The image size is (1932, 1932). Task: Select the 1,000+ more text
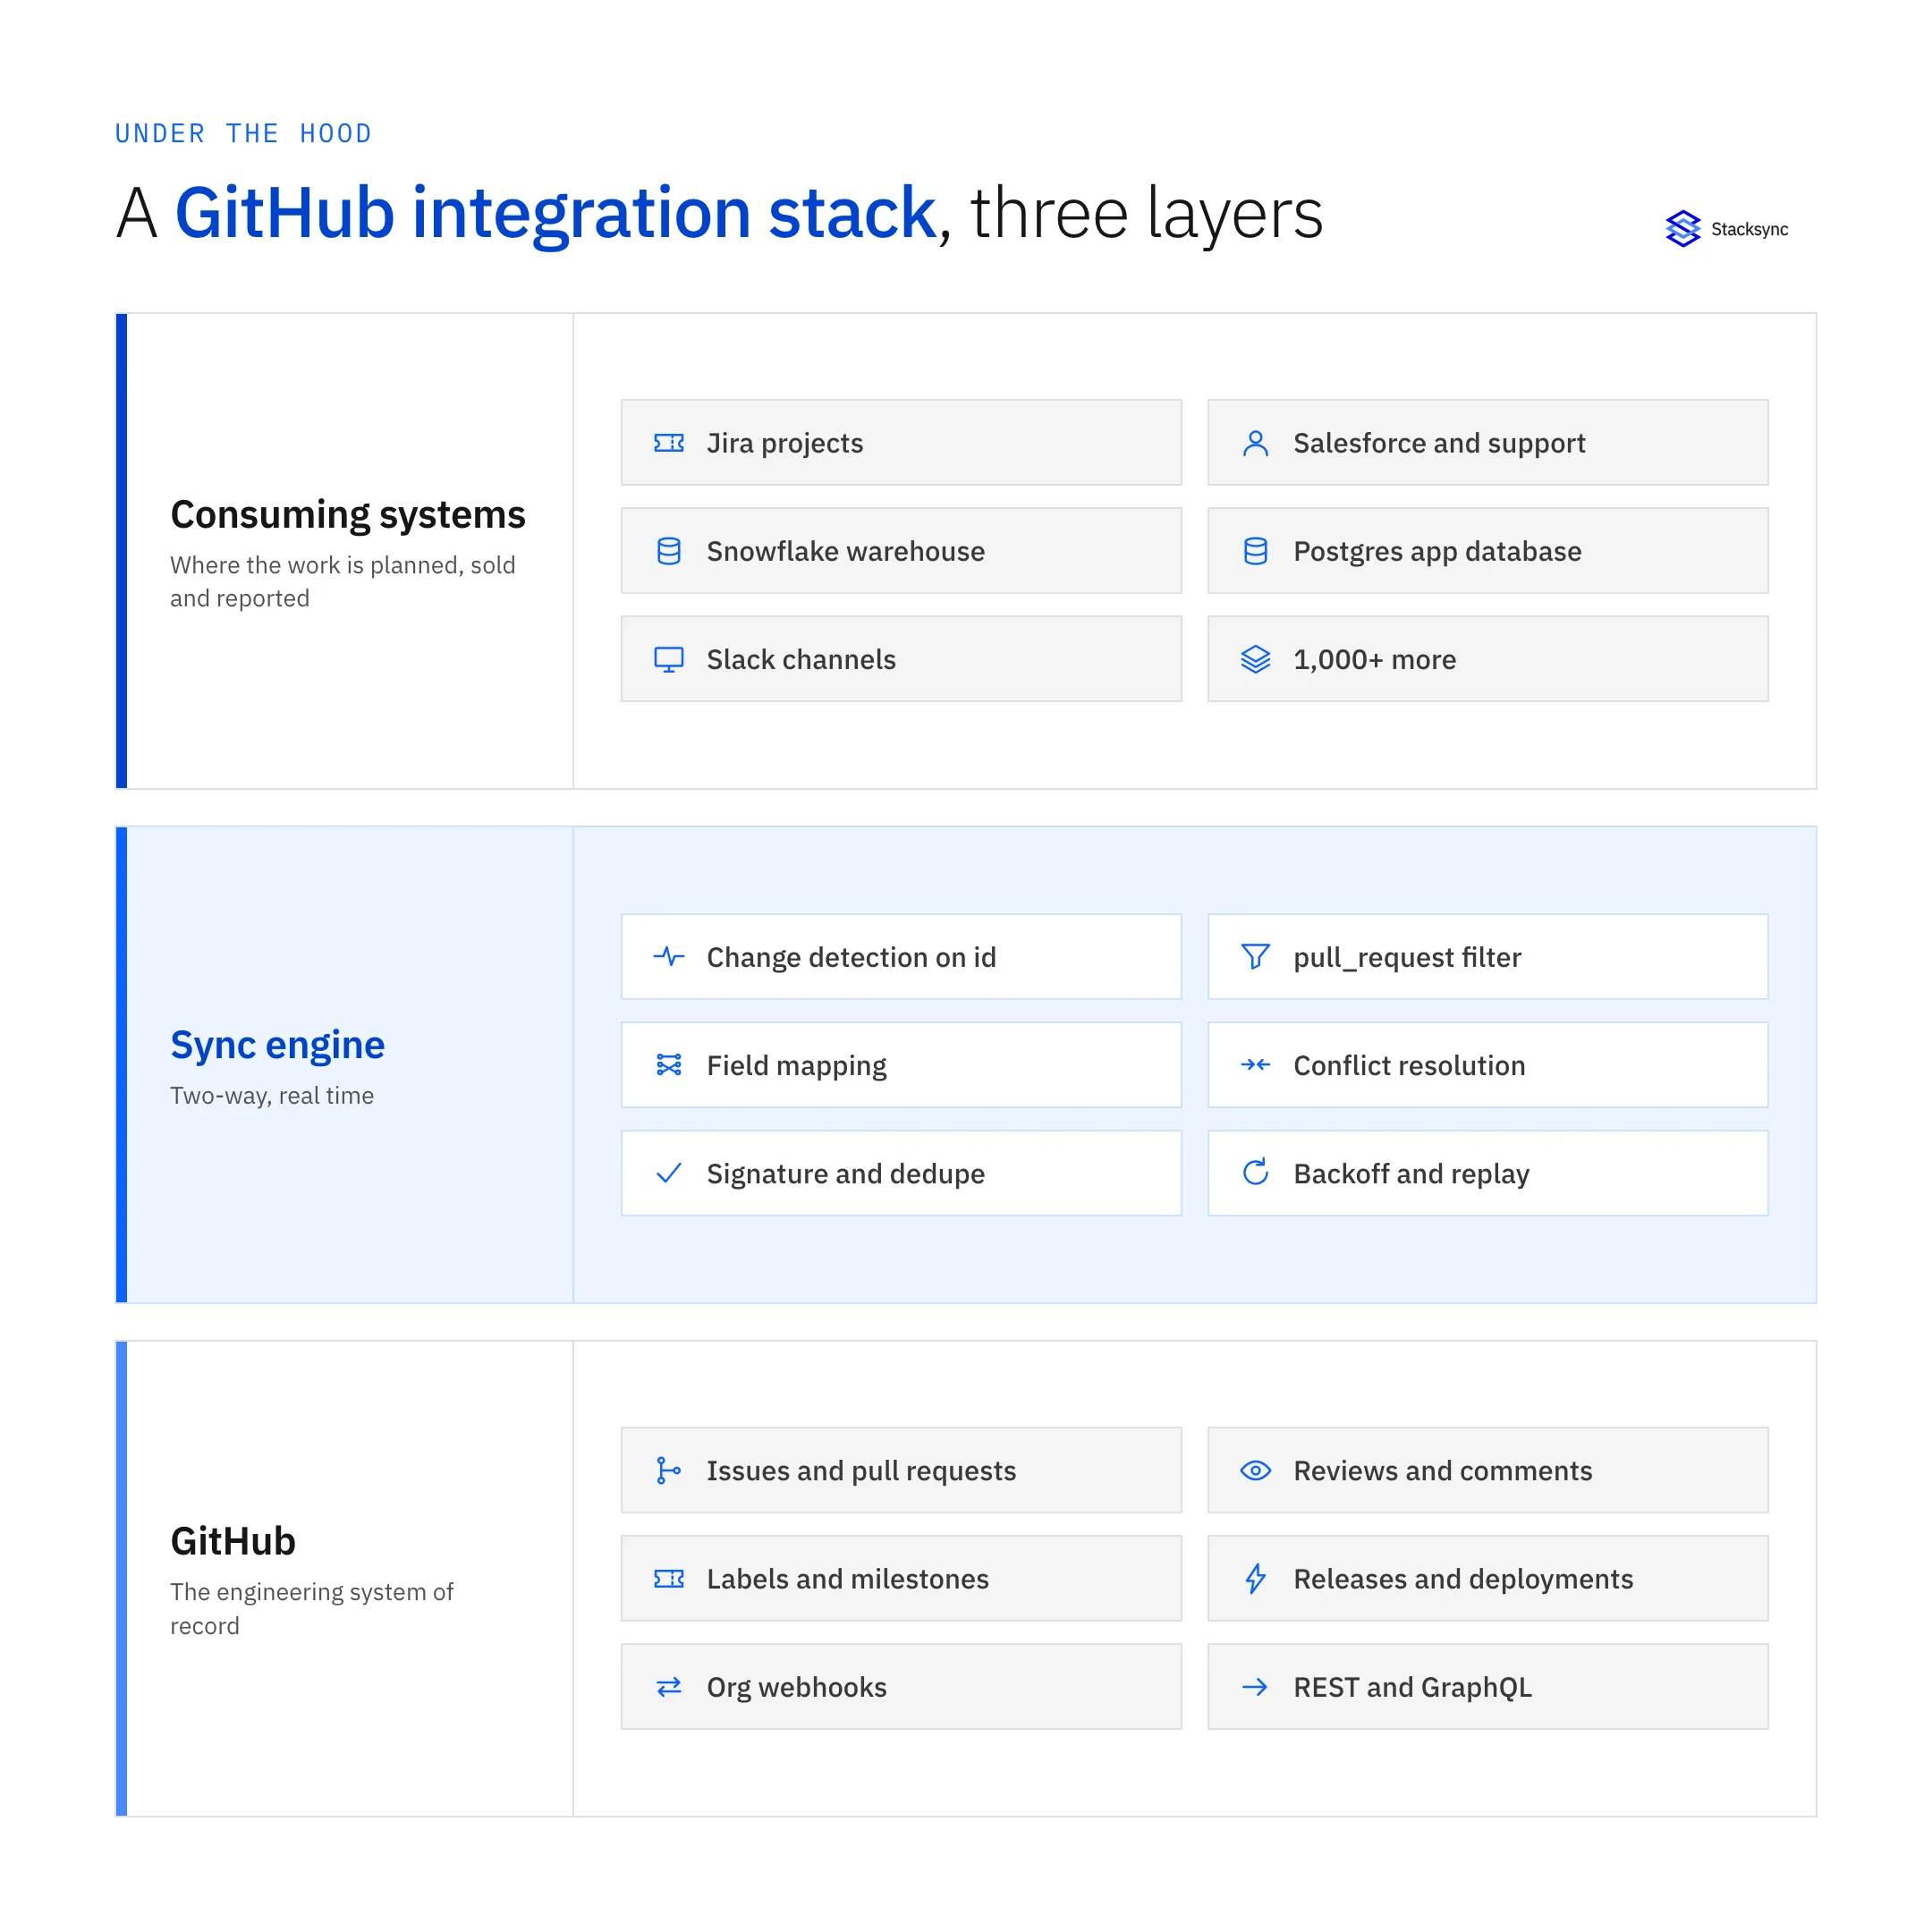coord(1375,659)
